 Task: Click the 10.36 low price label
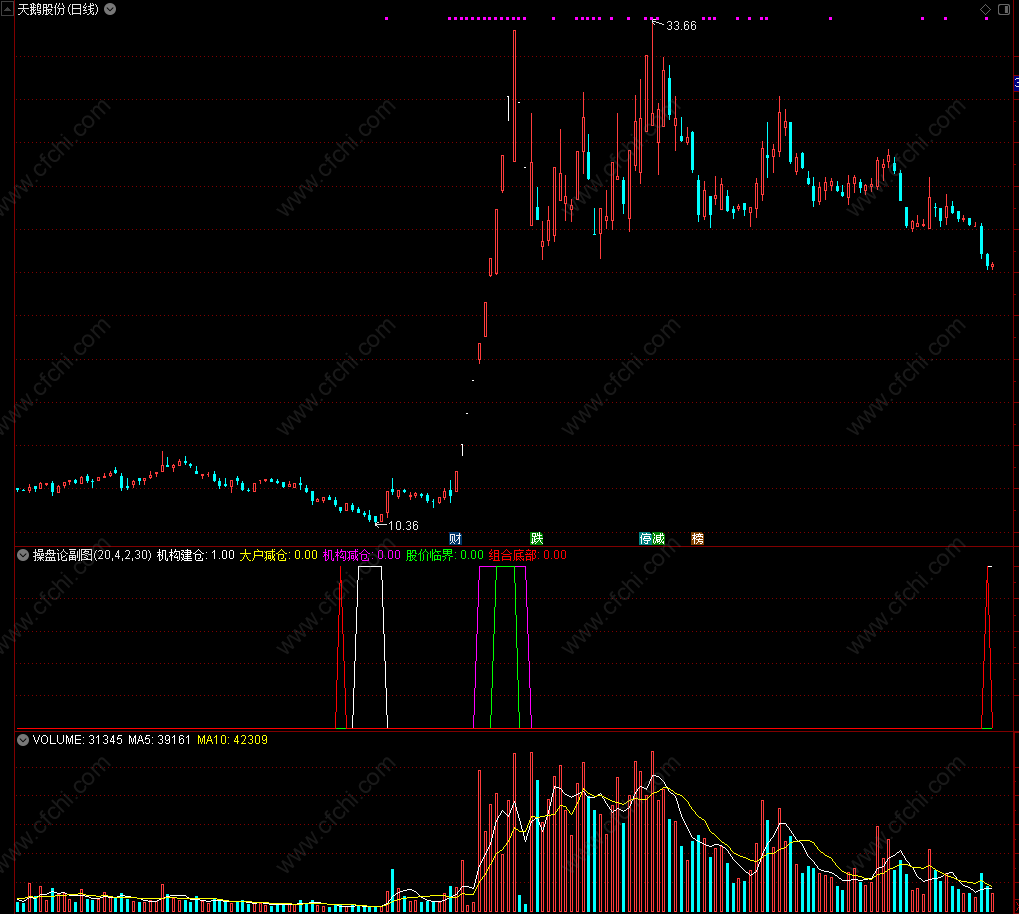(x=403, y=525)
